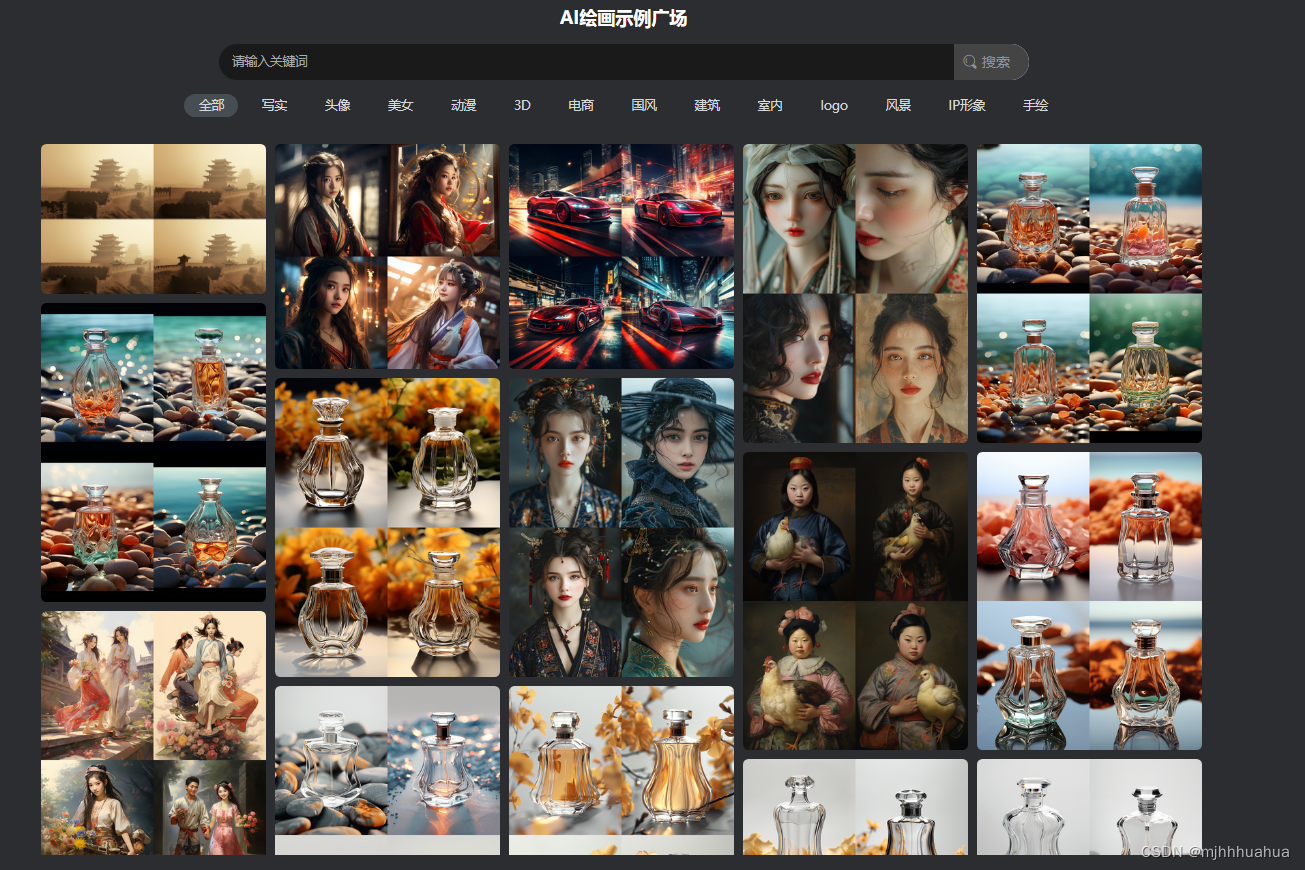Select the 全部 category tab

211,105
